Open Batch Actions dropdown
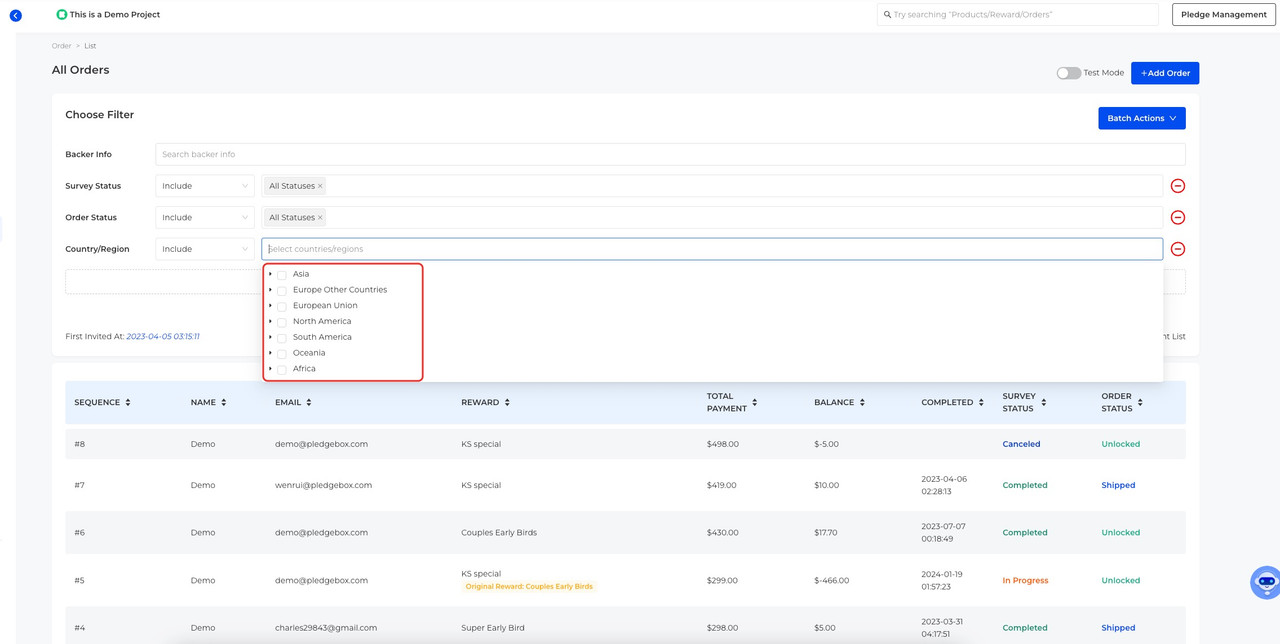The height and width of the screenshot is (644, 1280). tap(1142, 118)
